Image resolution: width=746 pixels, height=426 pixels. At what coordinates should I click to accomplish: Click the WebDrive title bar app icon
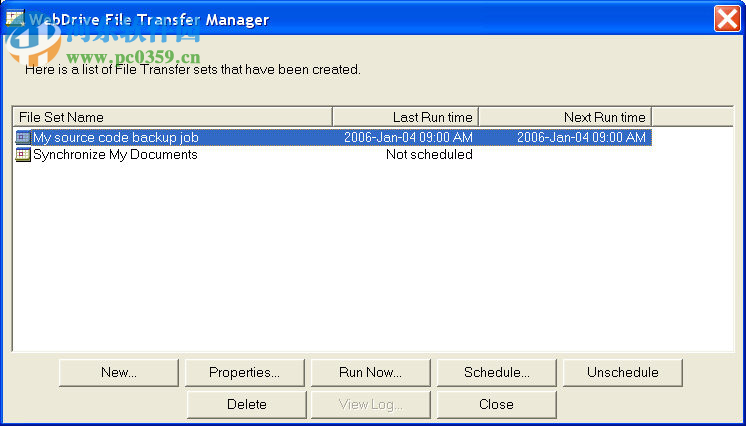point(14,18)
